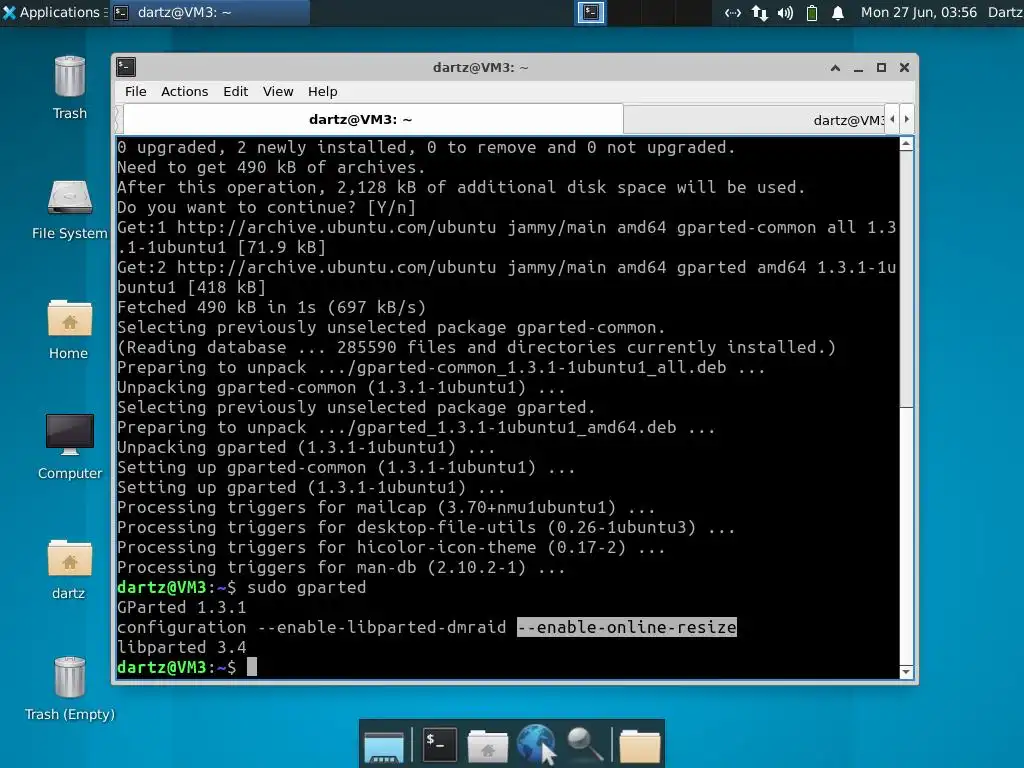Open the notification bell icon

[x=838, y=12]
